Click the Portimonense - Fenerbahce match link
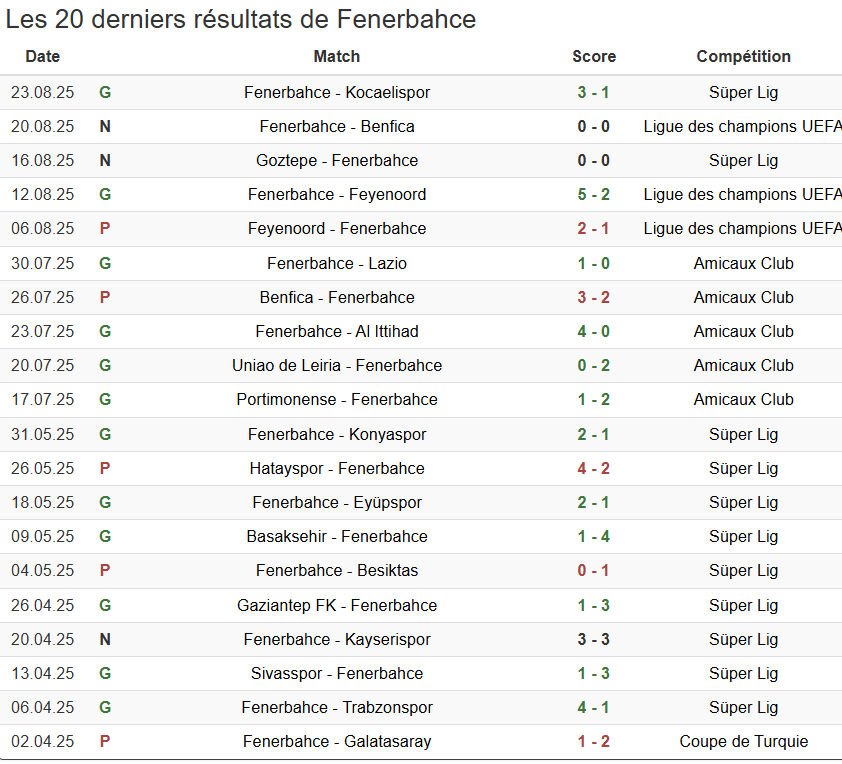 (337, 400)
